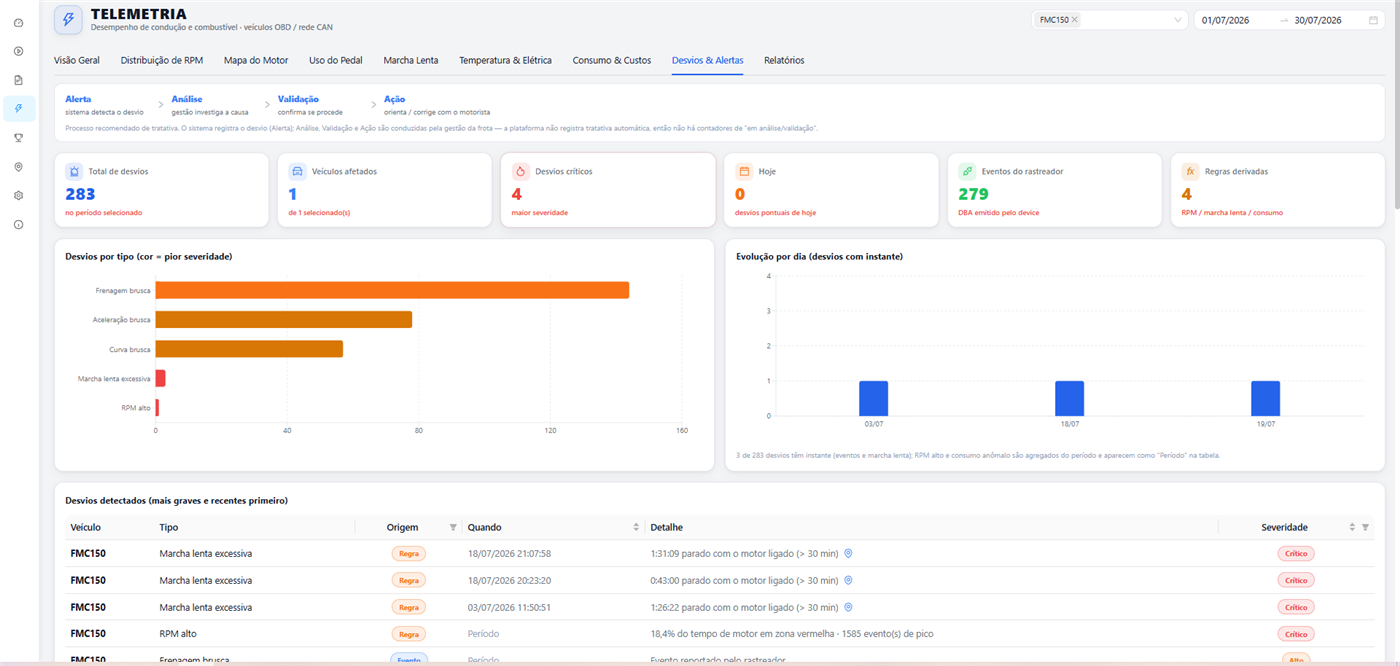Click the 283 total de desvios value

click(80, 194)
